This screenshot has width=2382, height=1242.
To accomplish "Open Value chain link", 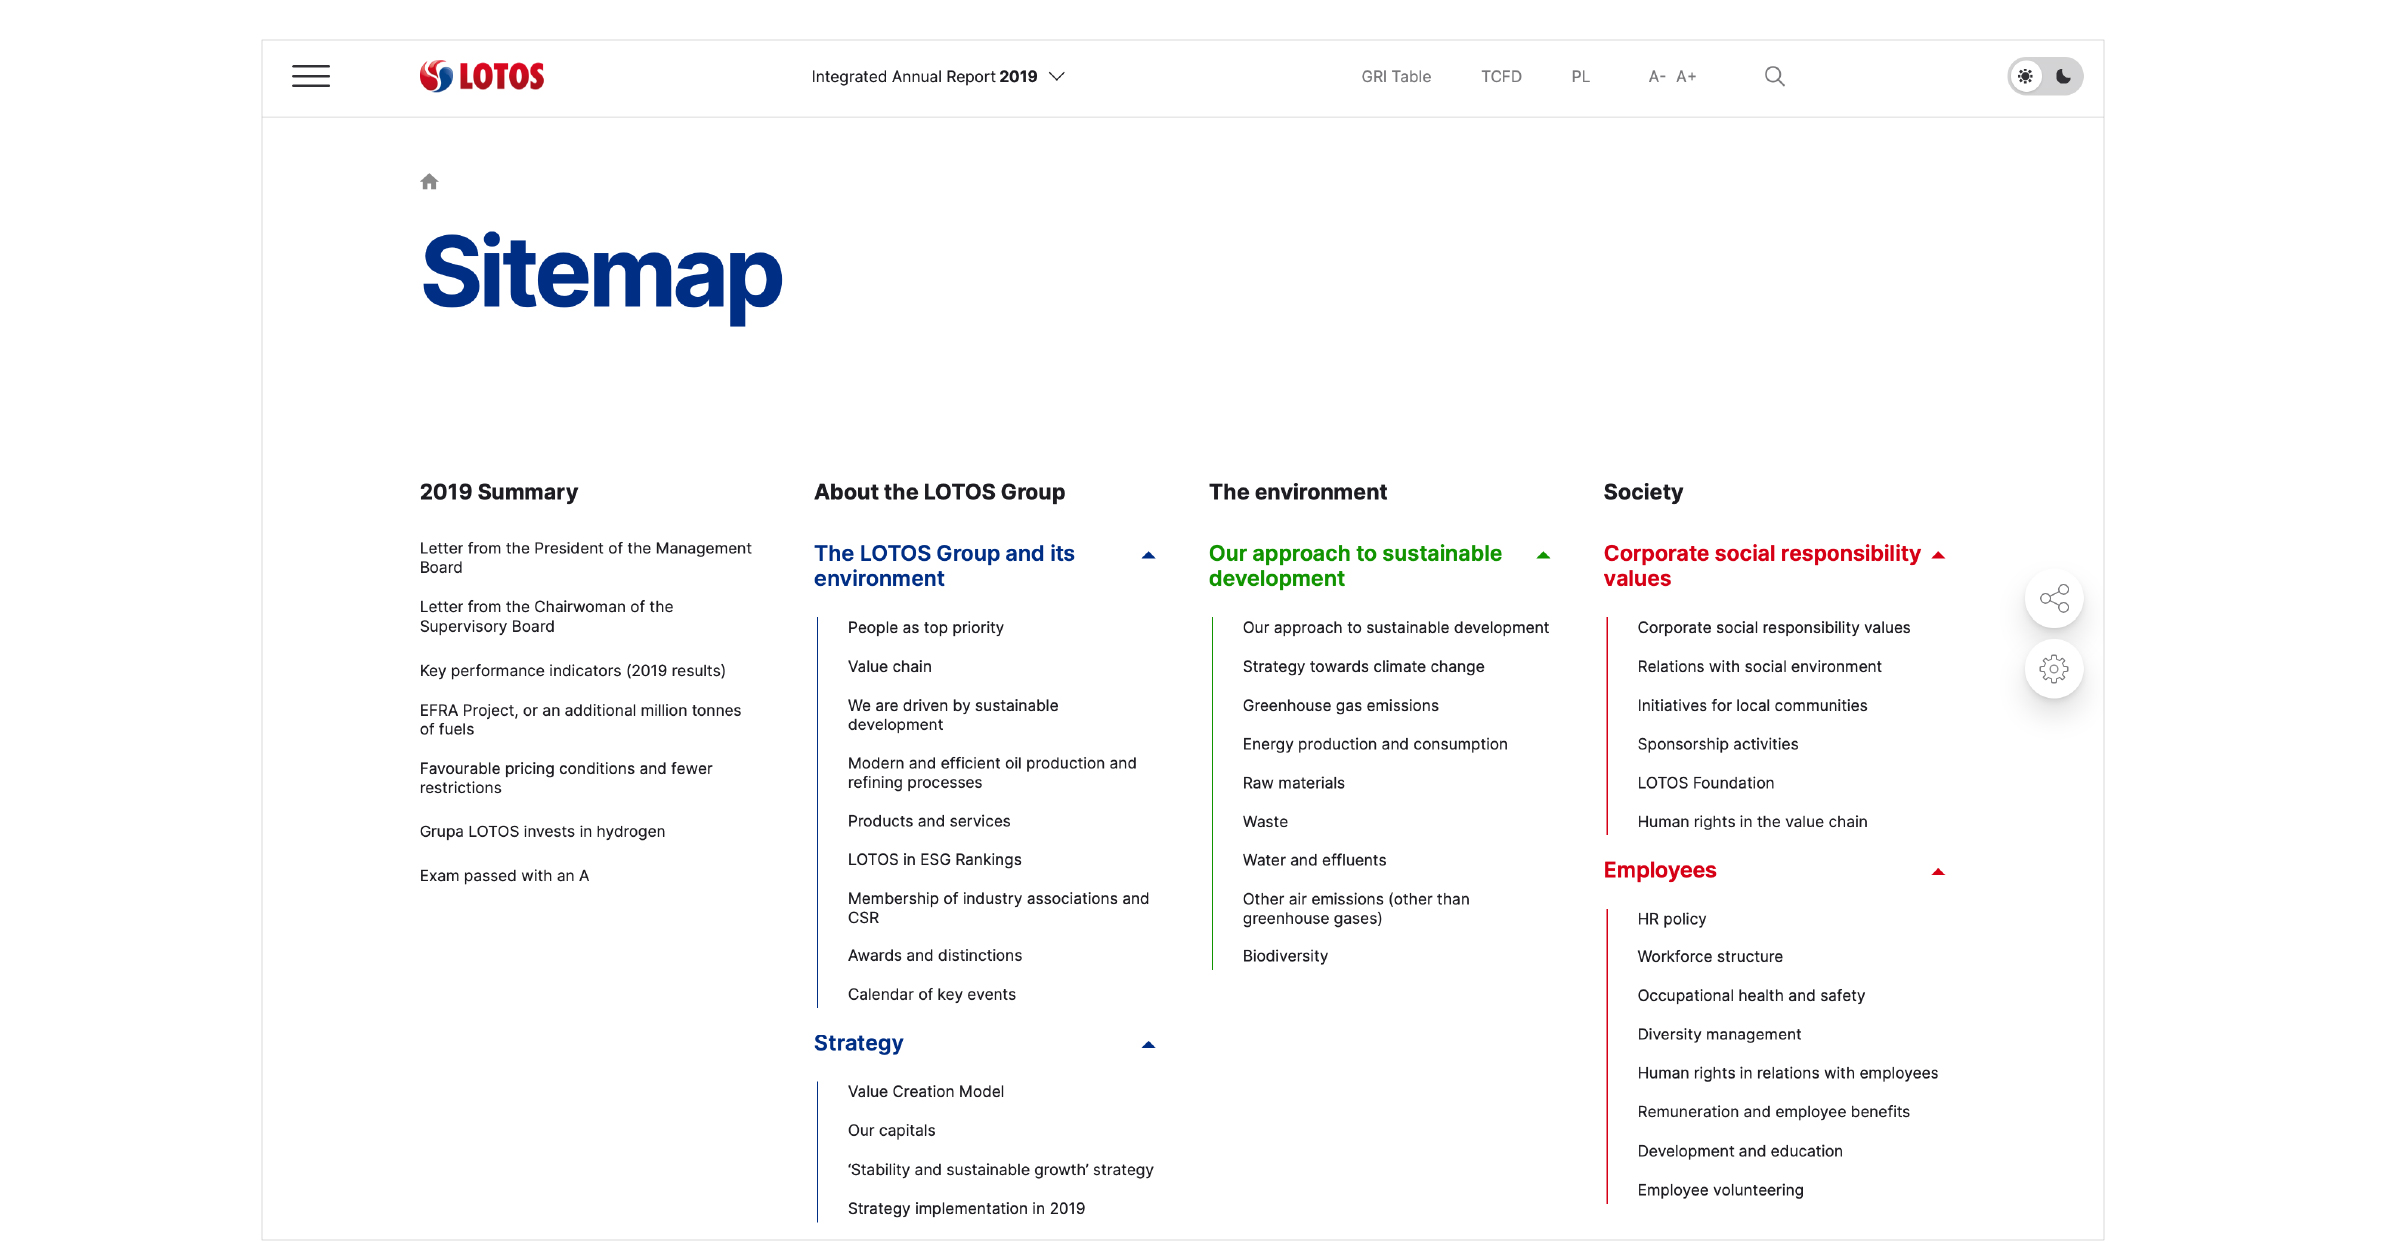I will coord(890,667).
